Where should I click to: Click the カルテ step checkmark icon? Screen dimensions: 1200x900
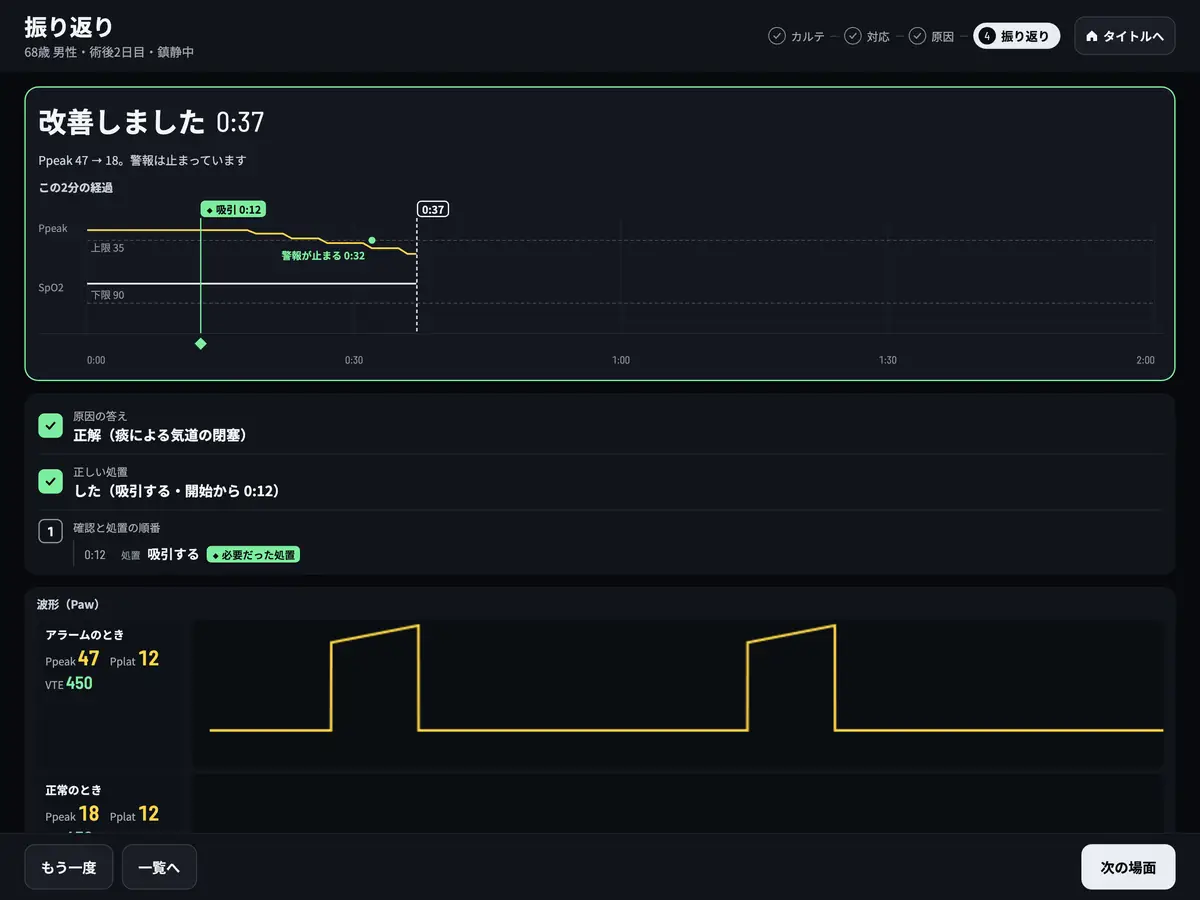coord(776,36)
